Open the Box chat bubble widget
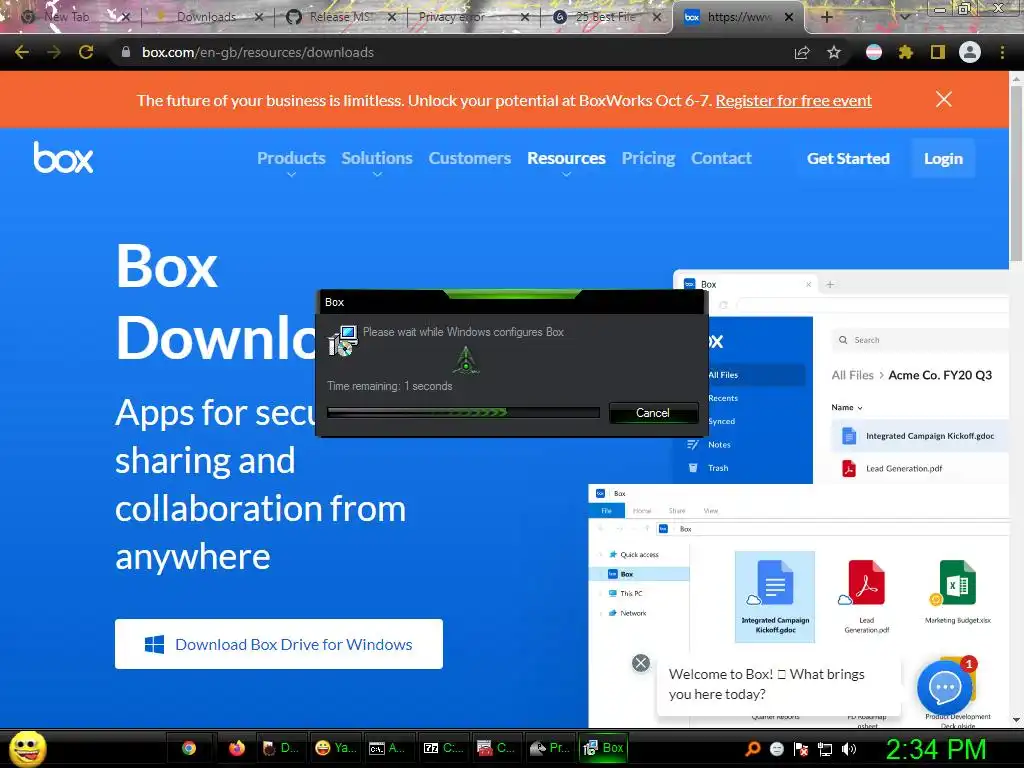 (x=944, y=688)
